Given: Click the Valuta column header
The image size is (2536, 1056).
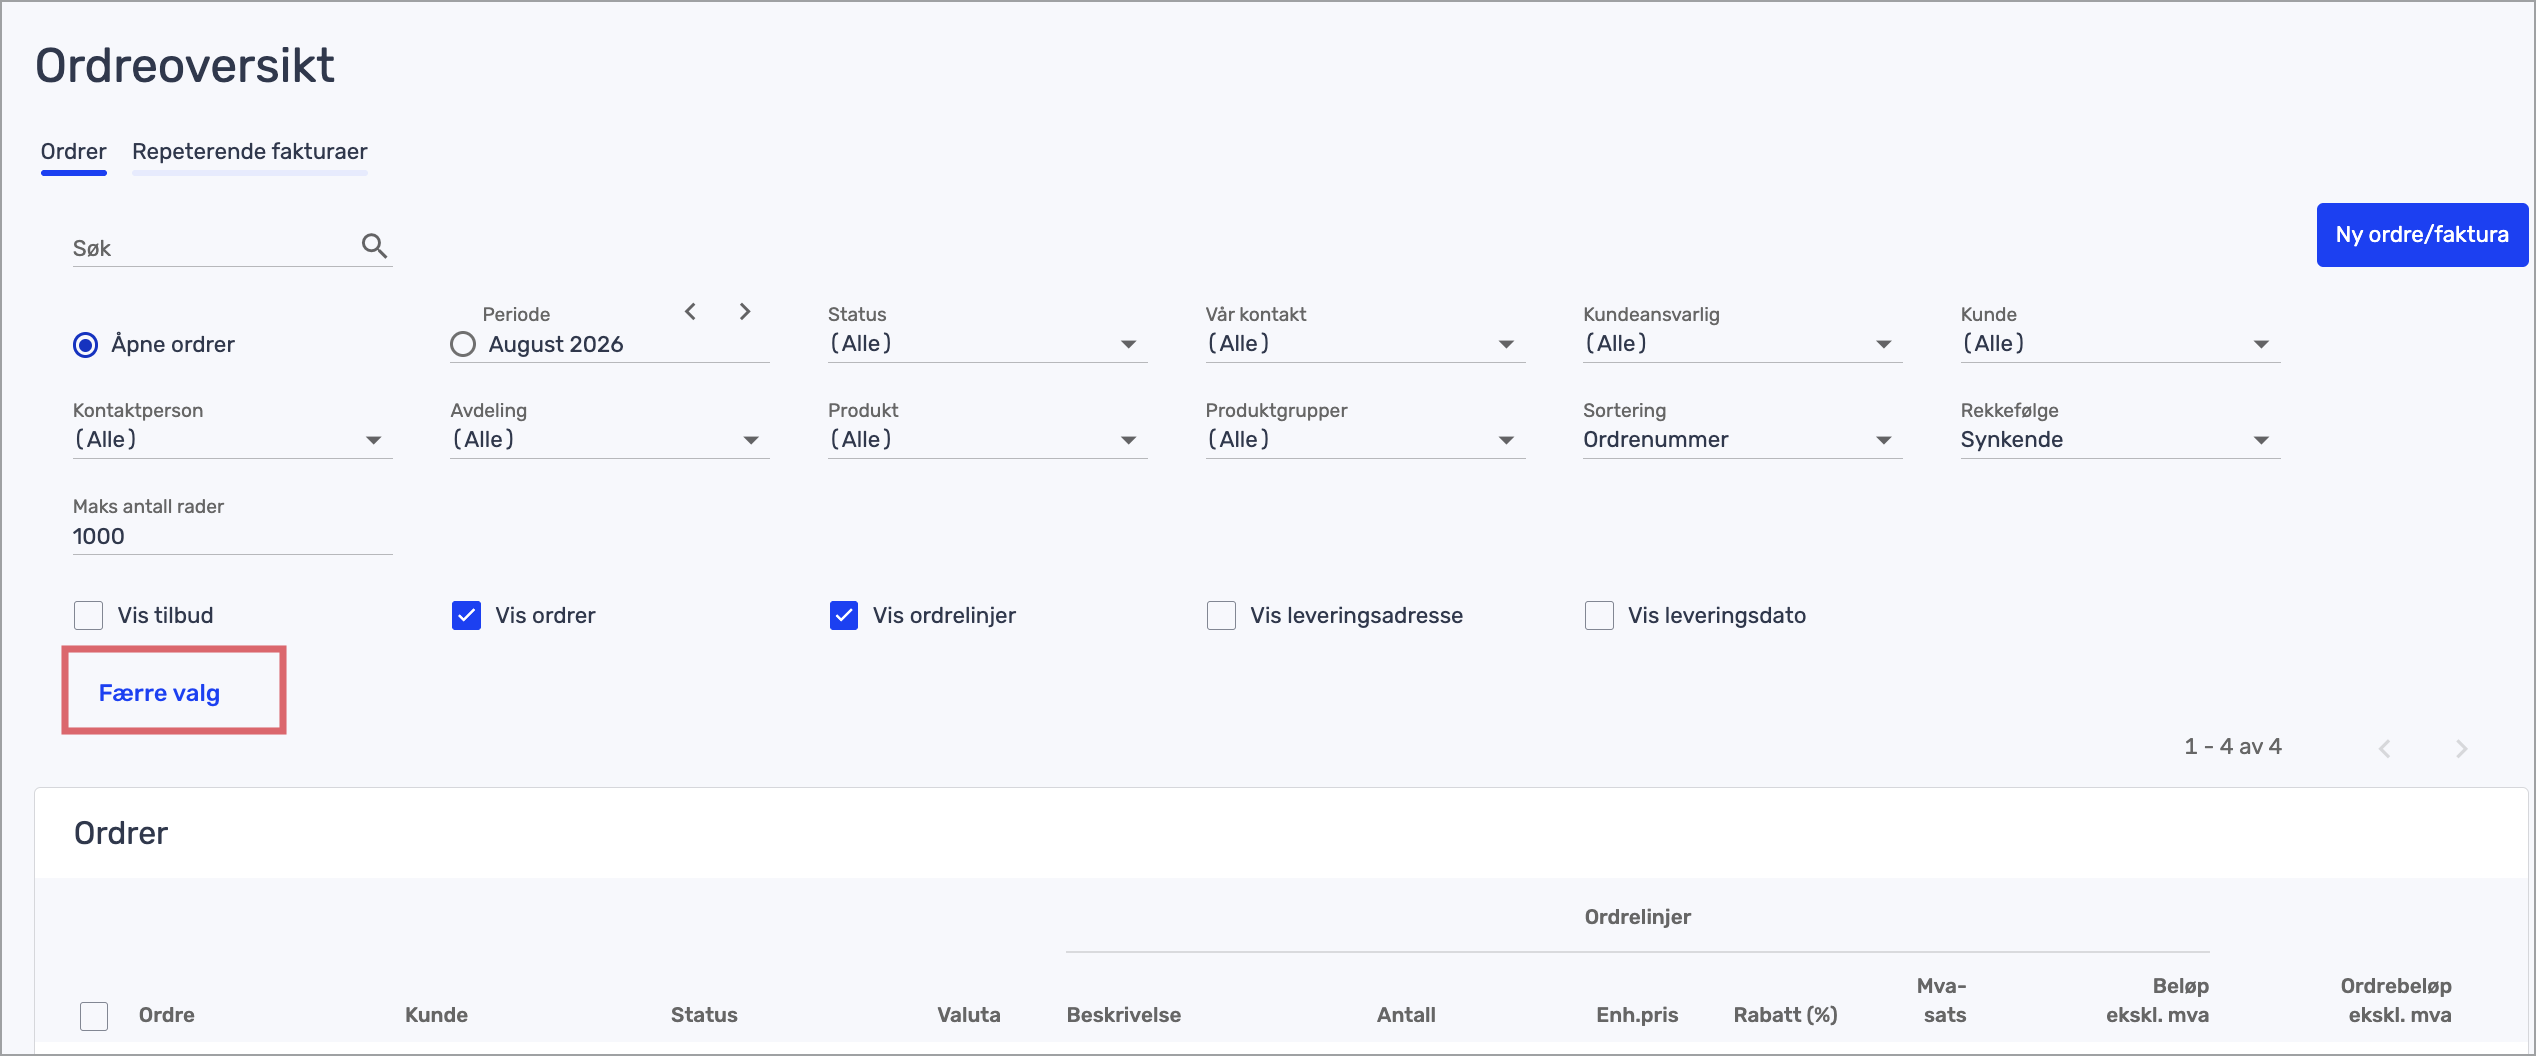Looking at the screenshot, I should 968,1015.
